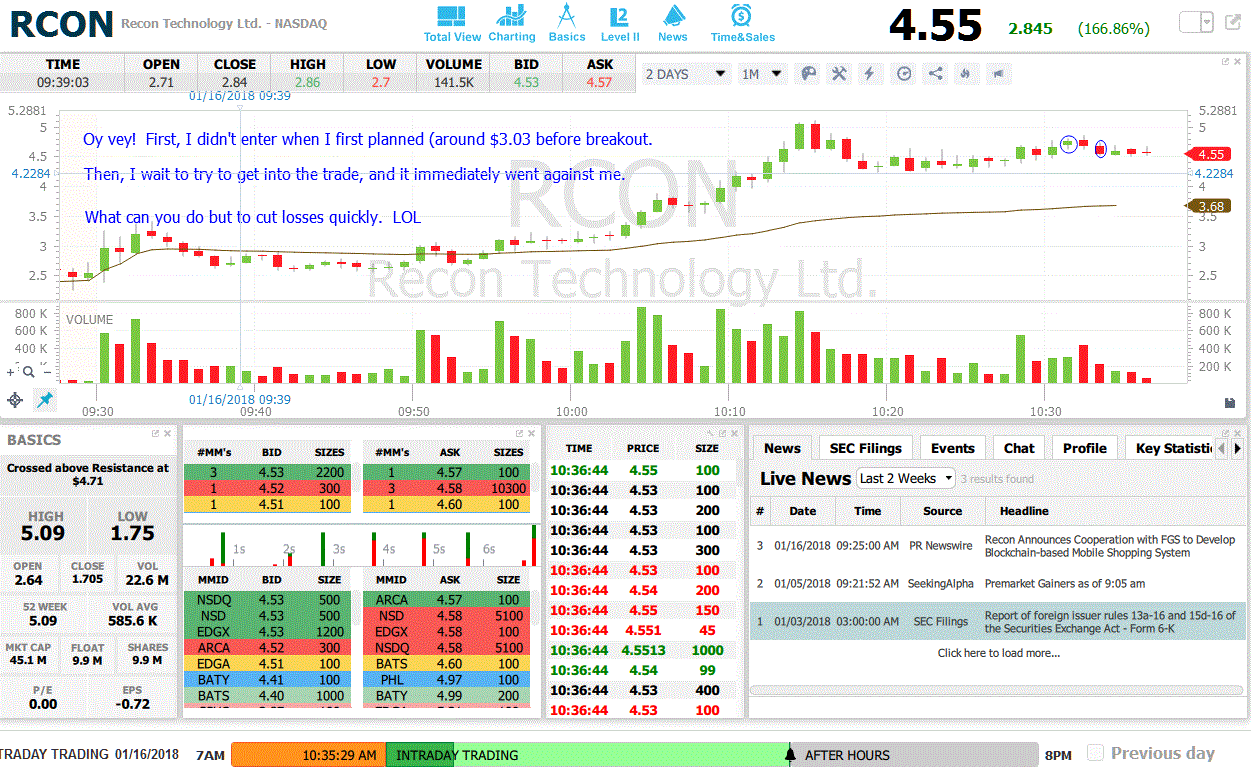The width and height of the screenshot is (1251, 770).
Task: Open the Basics view
Action: (x=567, y=23)
